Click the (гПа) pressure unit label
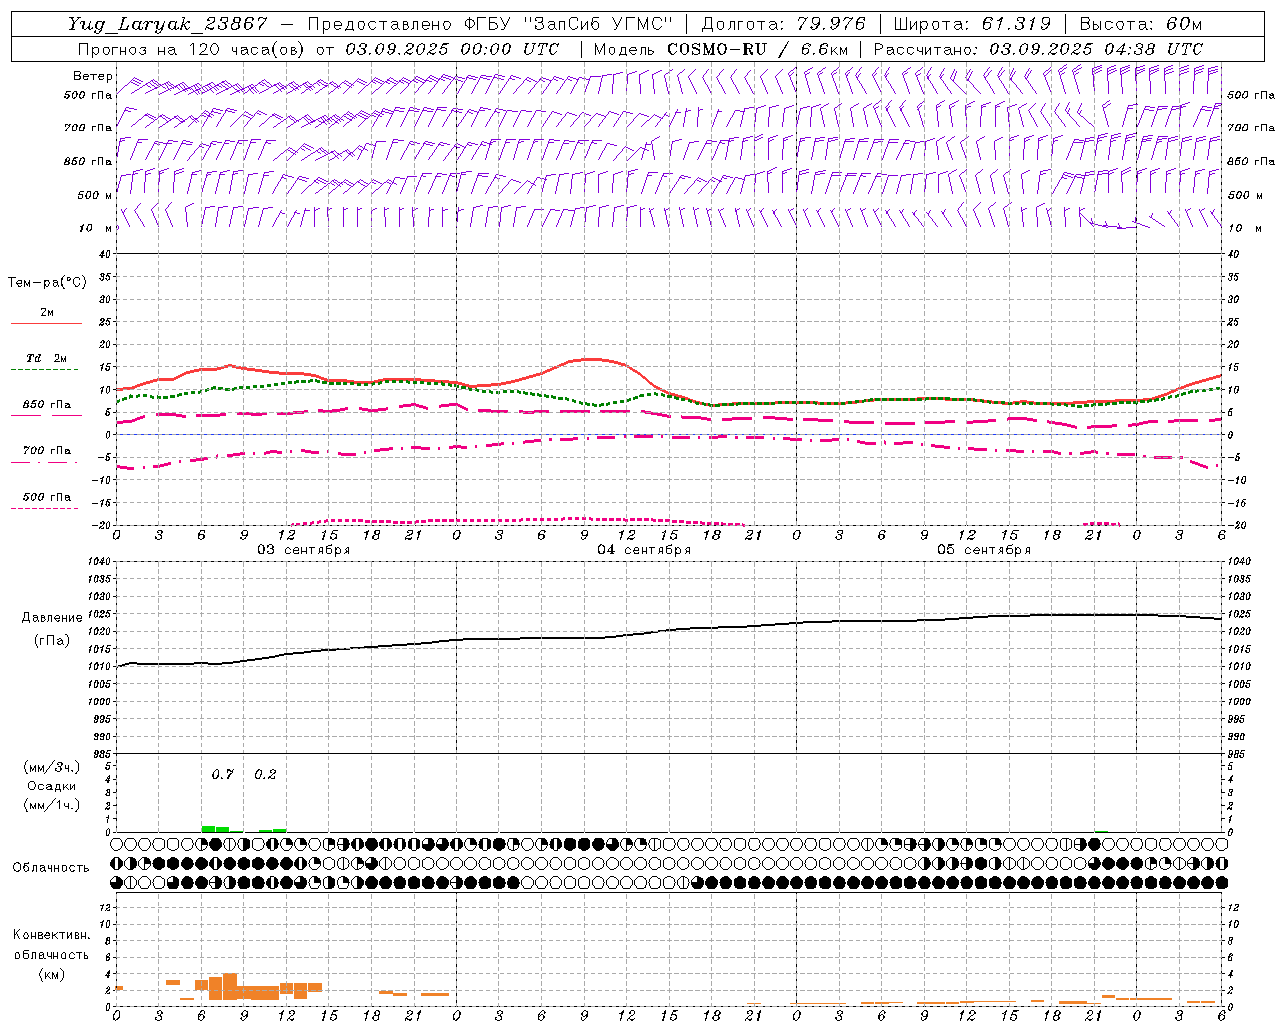Viewport: 1280px width, 1024px height. 52,641
